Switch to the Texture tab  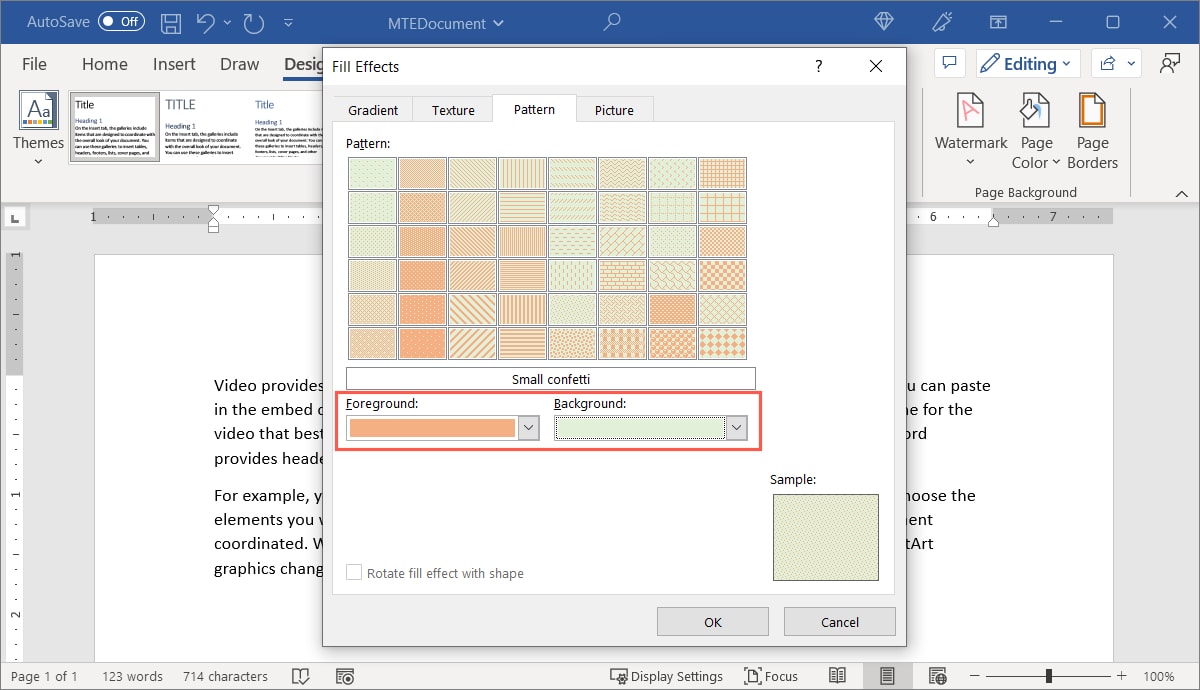[x=452, y=110]
